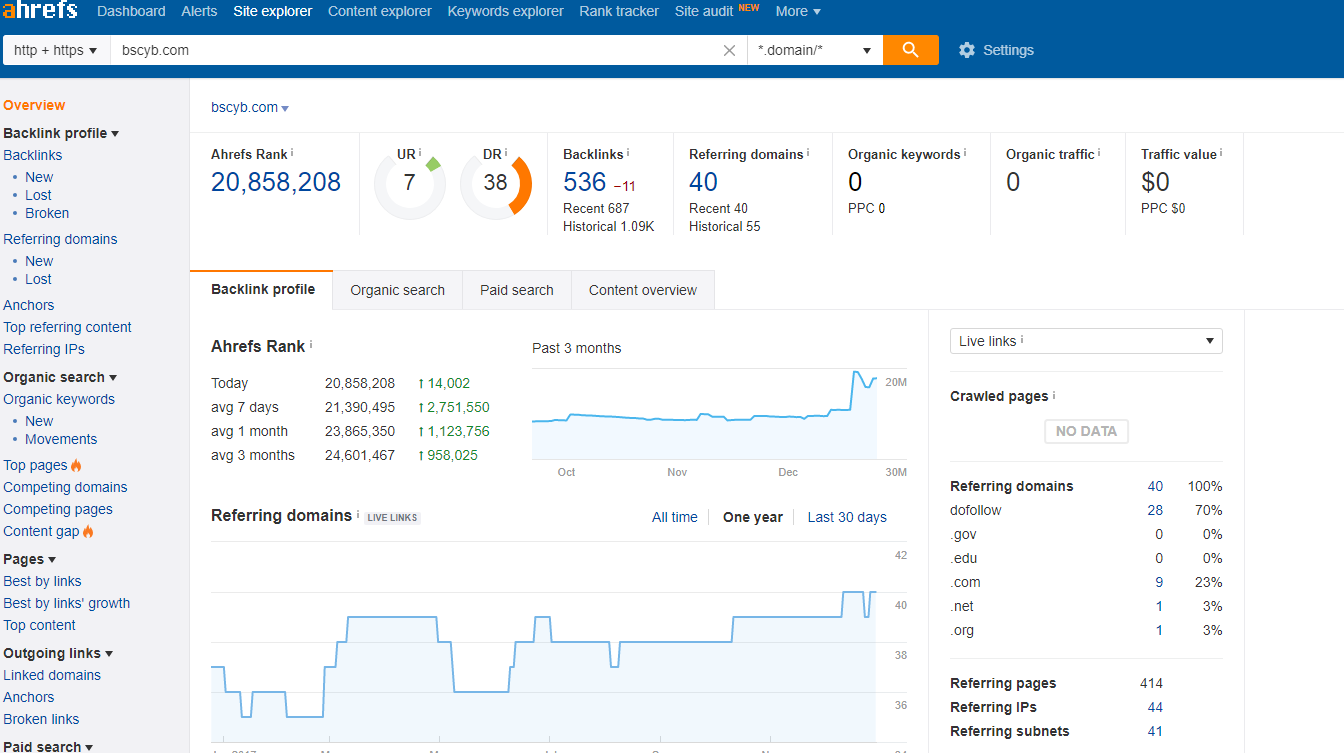Open Keywords explorer in top navigation
Image resolution: width=1344 pixels, height=753 pixels.
(506, 11)
